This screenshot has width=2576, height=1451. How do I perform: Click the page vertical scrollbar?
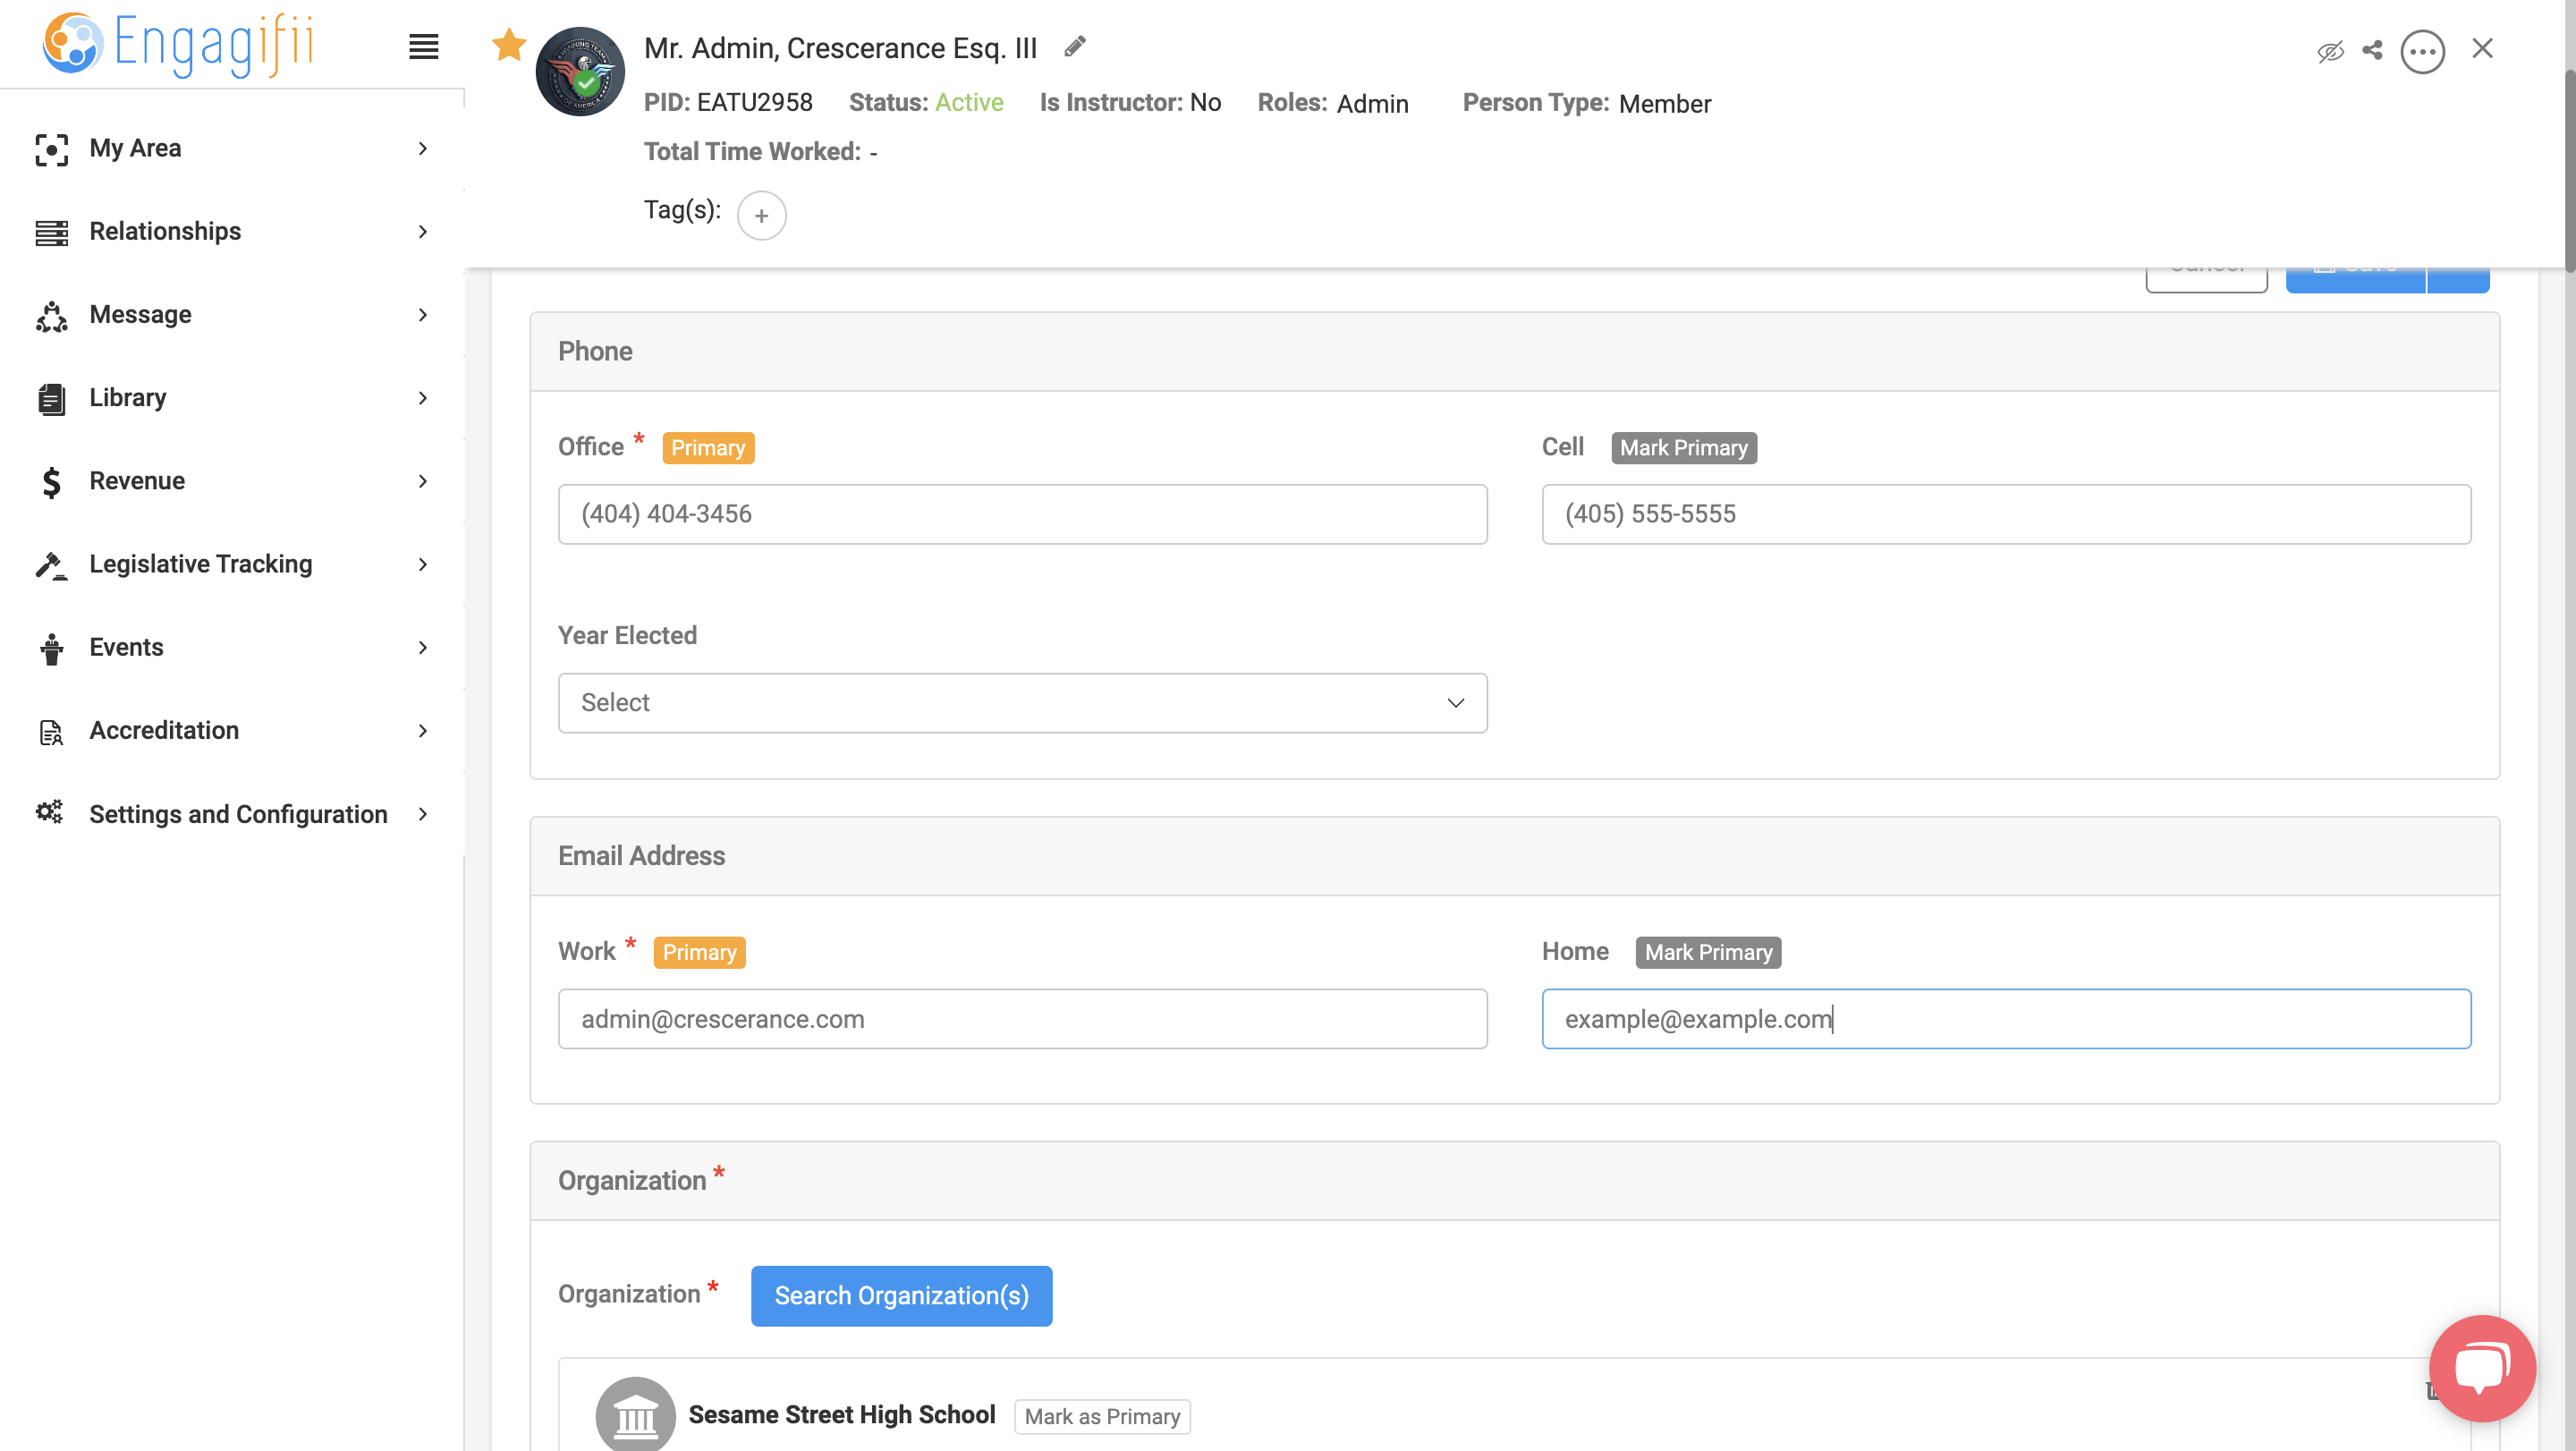(x=2568, y=170)
